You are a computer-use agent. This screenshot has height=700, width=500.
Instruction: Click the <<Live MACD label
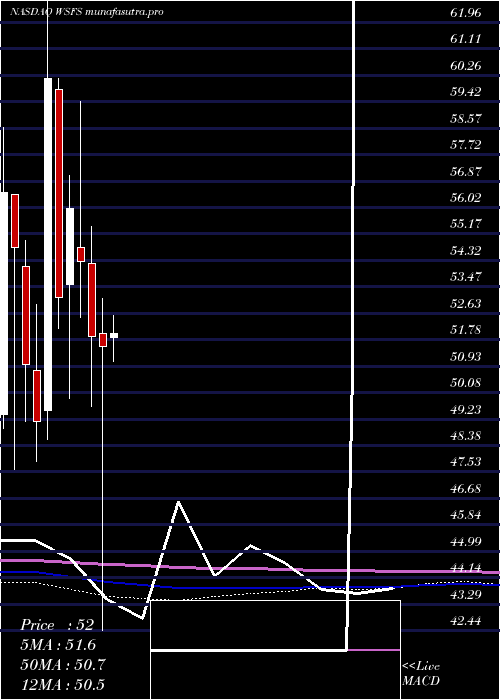click(x=421, y=674)
